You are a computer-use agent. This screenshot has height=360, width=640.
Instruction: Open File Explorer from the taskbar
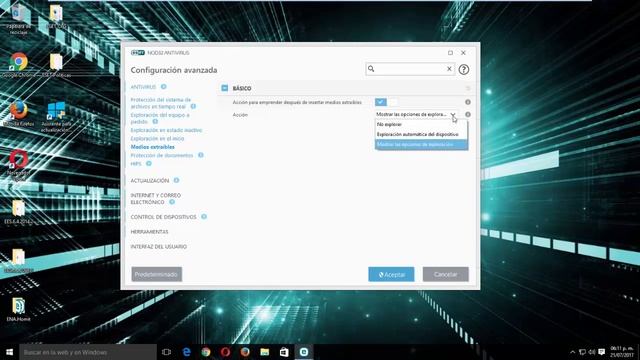click(264, 352)
